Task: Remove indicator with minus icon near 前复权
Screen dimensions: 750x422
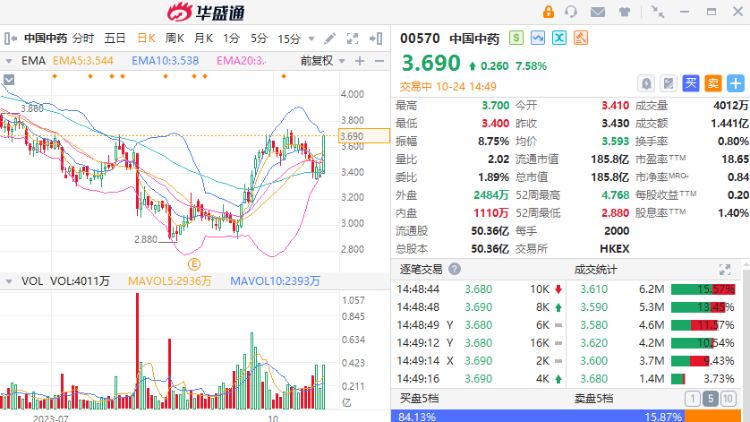Action: pyautogui.click(x=379, y=61)
